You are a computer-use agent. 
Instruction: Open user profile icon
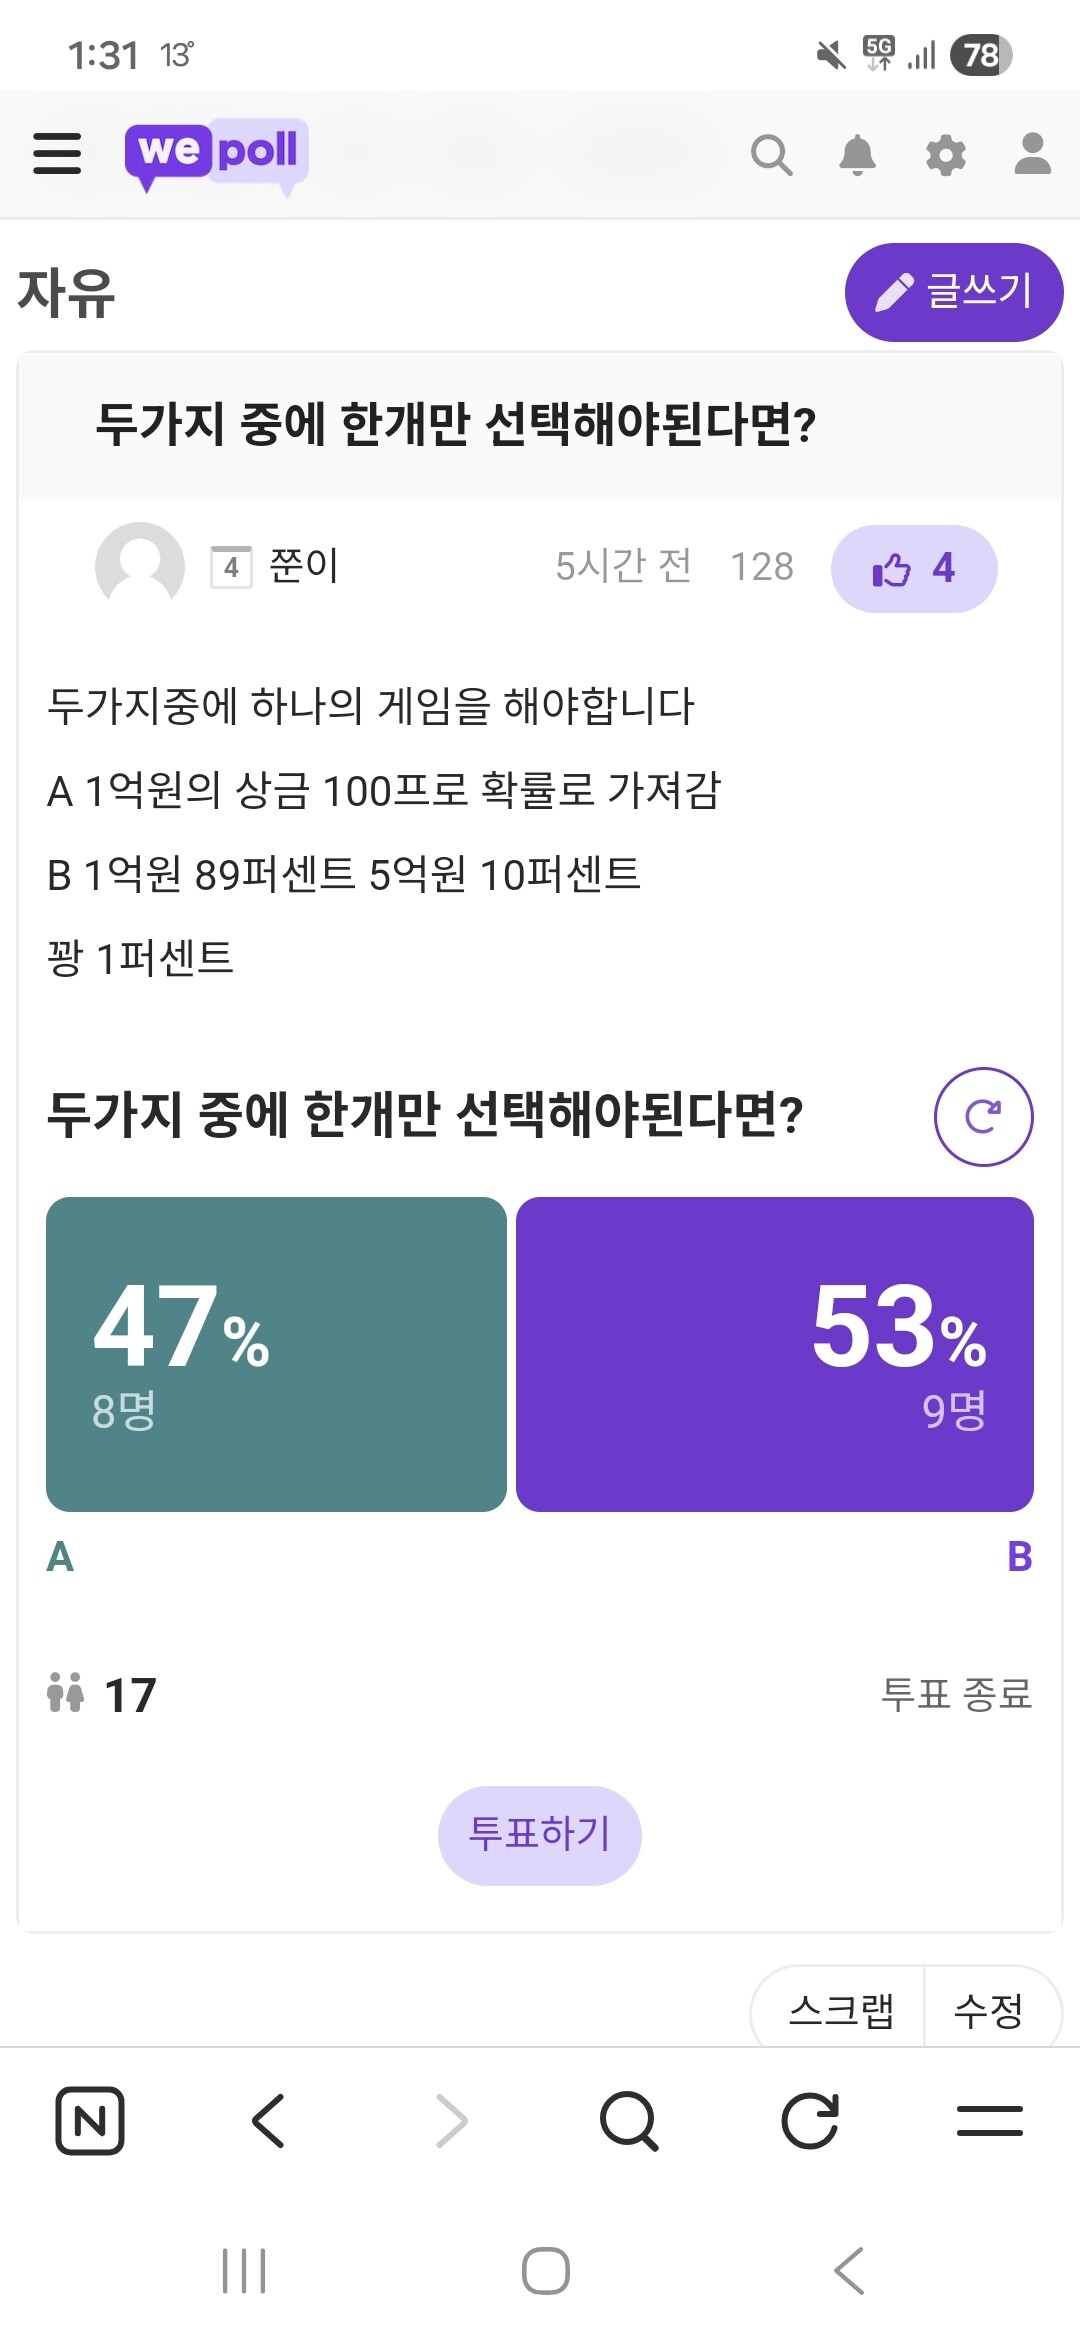coord(1032,154)
